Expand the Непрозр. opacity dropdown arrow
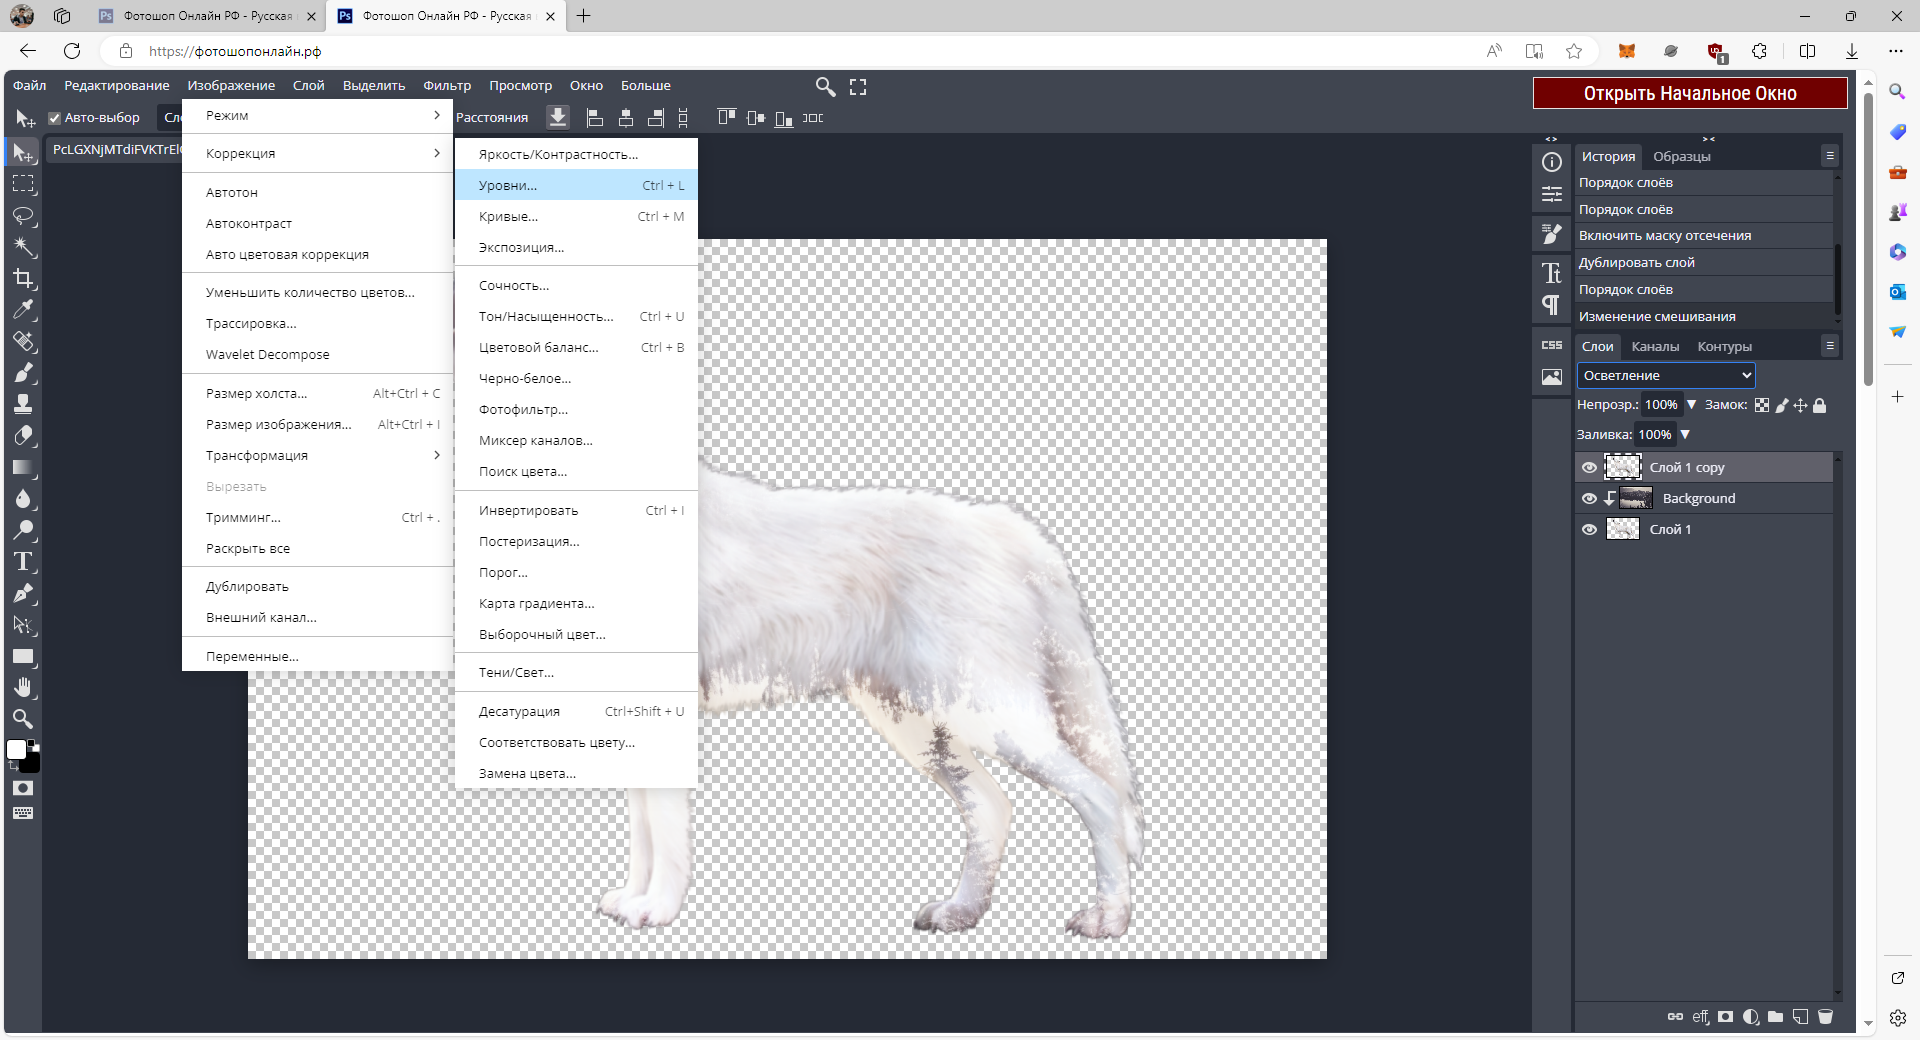Image resolution: width=1920 pixels, height=1040 pixels. point(1691,405)
